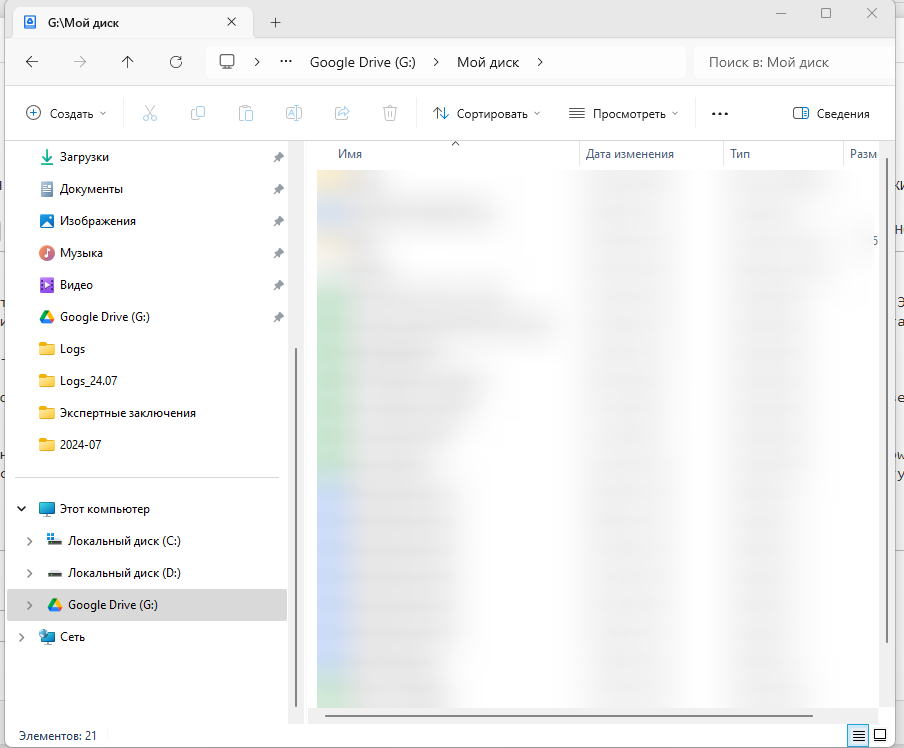The height and width of the screenshot is (748, 904).
Task: Open the three-dots more options menu
Action: point(720,114)
